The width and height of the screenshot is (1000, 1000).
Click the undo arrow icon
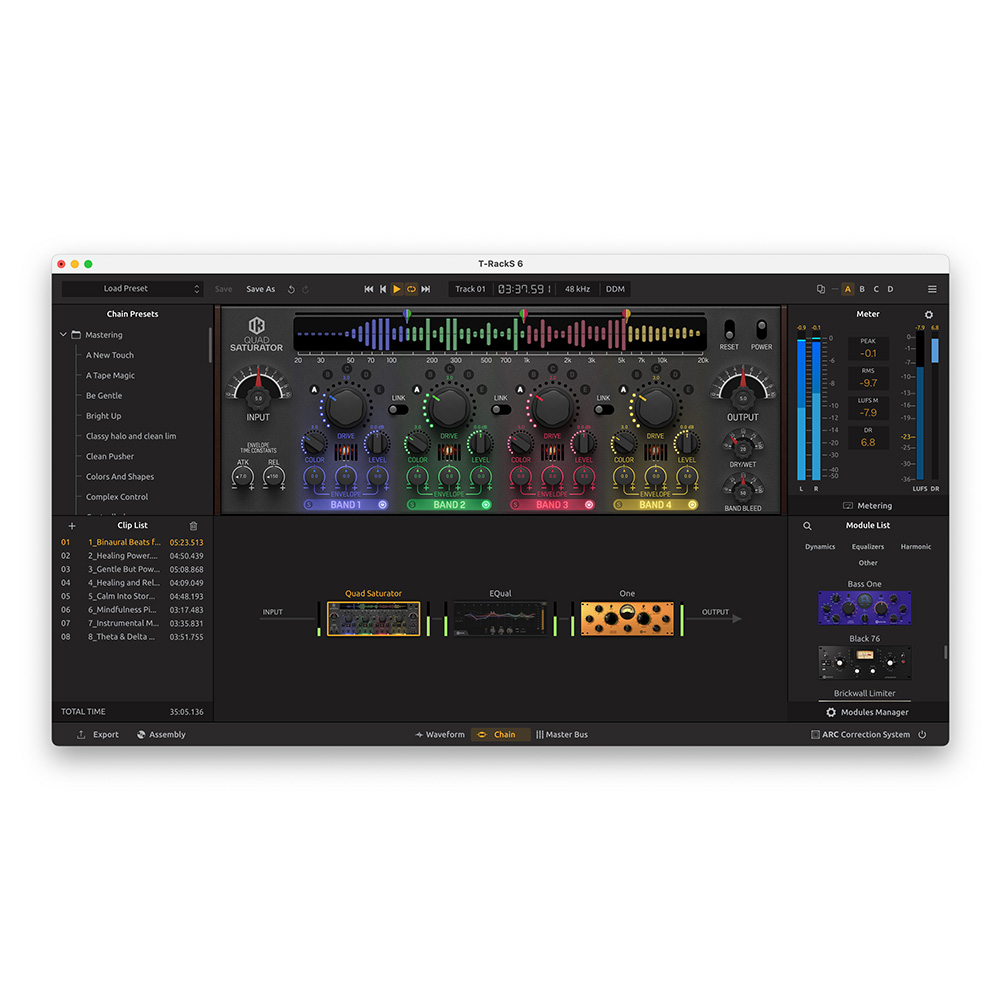(291, 289)
